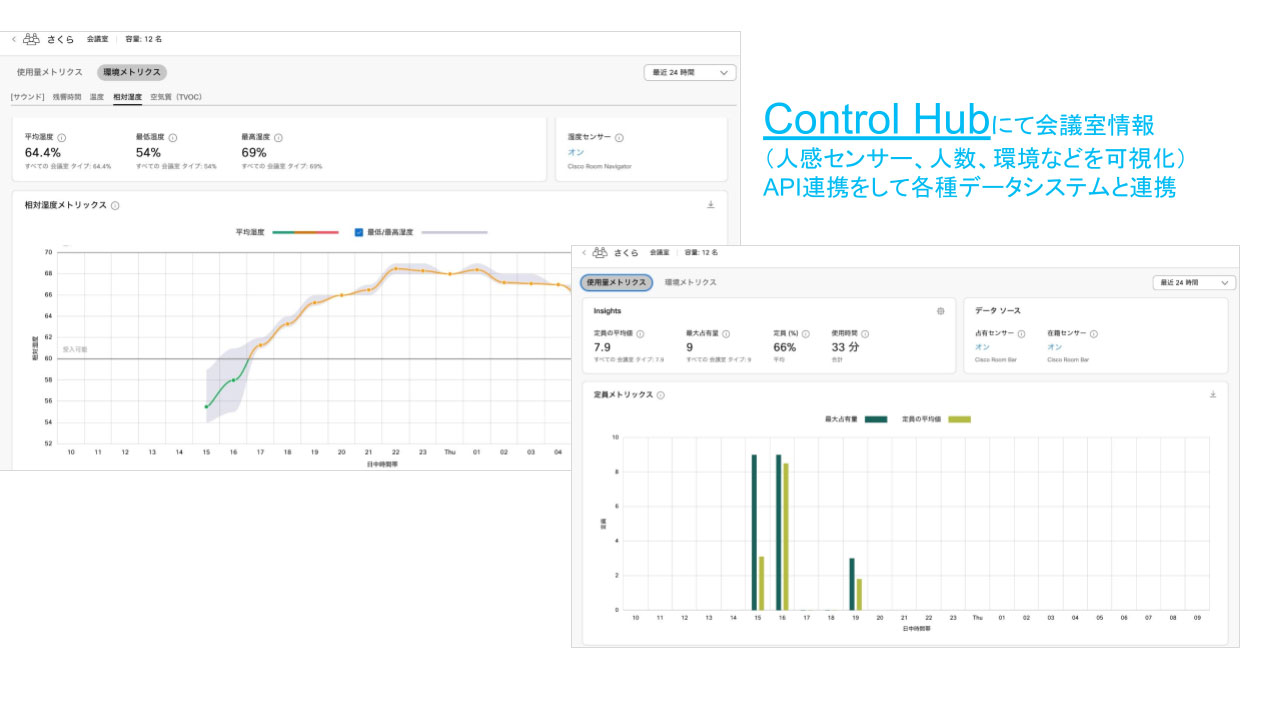Click the 最大占有量 dark green legend swatch
Image resolution: width=1280 pixels, height=720 pixels.
pyautogui.click(x=876, y=419)
